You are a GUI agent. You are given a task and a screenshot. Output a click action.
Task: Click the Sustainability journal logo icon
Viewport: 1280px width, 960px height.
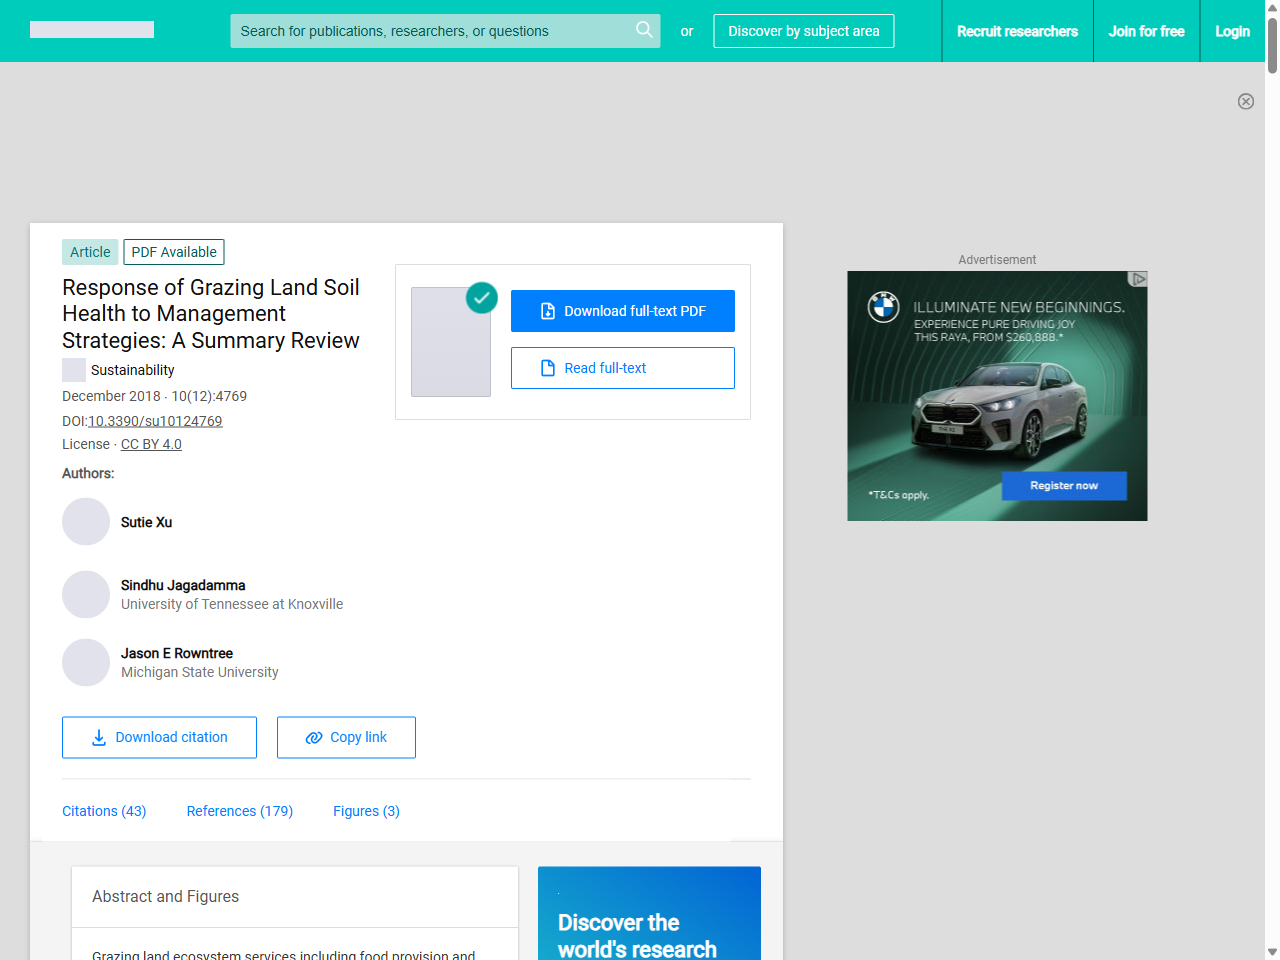point(74,370)
